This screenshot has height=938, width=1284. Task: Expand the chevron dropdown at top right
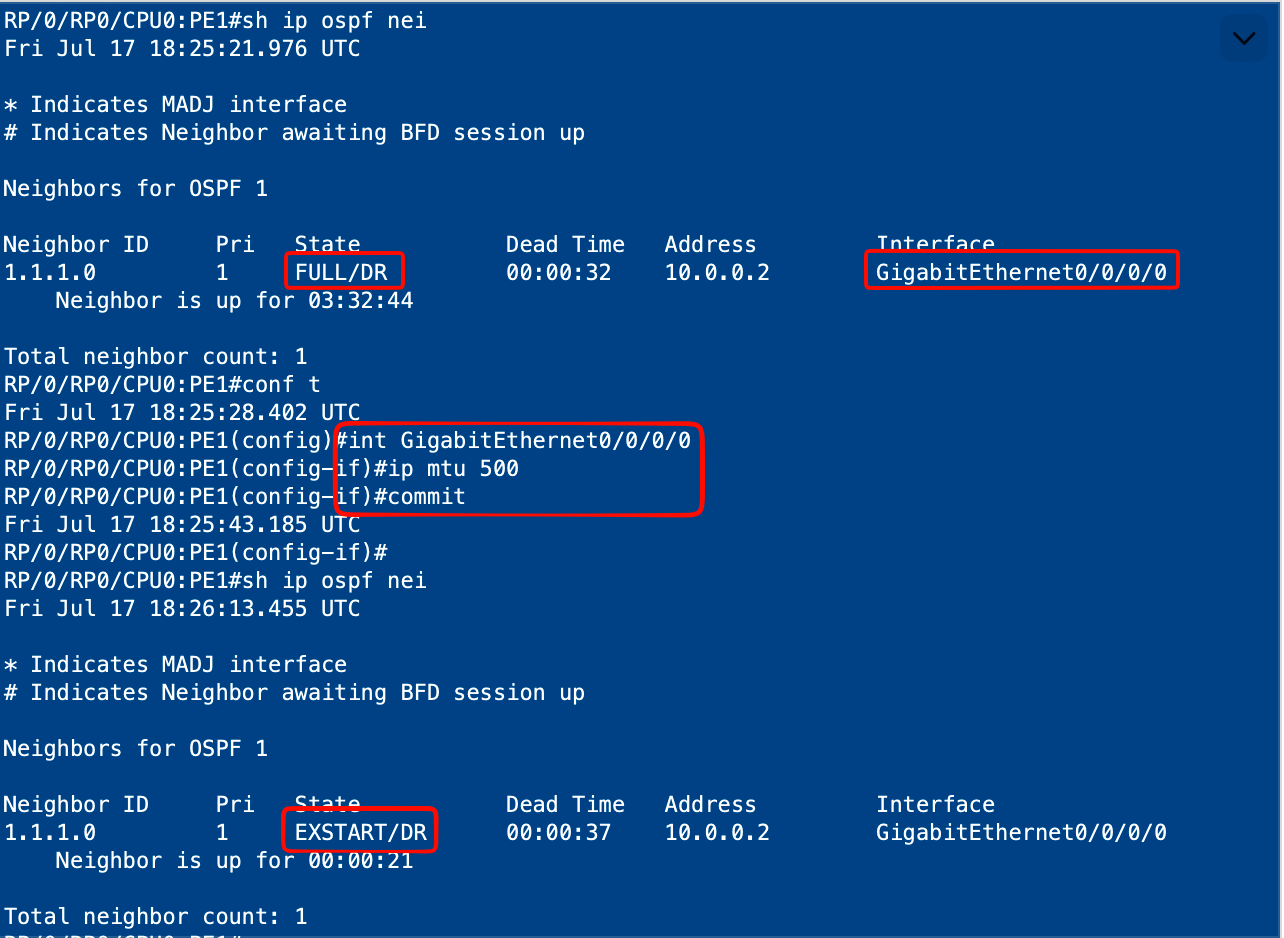pos(1244,39)
